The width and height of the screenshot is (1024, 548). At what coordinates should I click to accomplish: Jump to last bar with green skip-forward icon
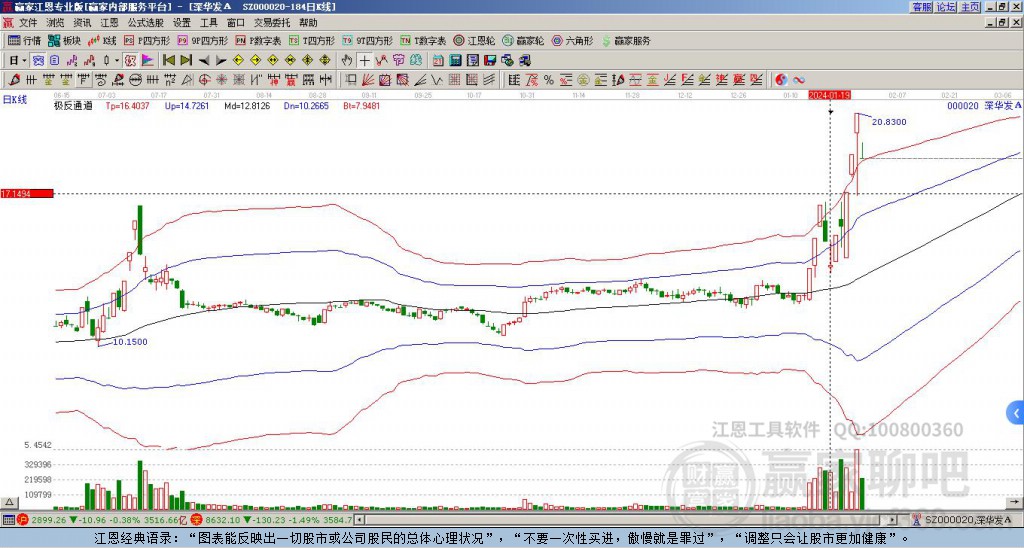186,60
